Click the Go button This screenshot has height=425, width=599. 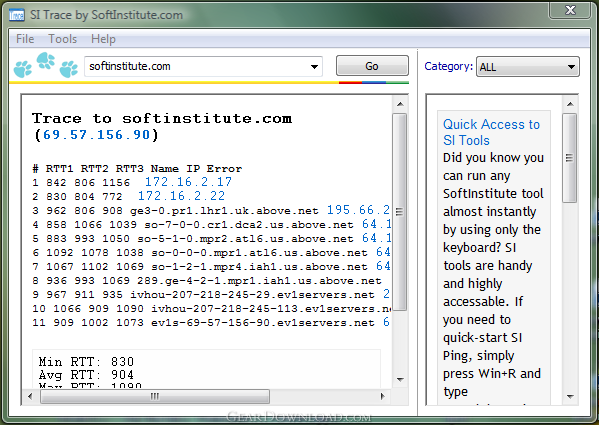[372, 66]
